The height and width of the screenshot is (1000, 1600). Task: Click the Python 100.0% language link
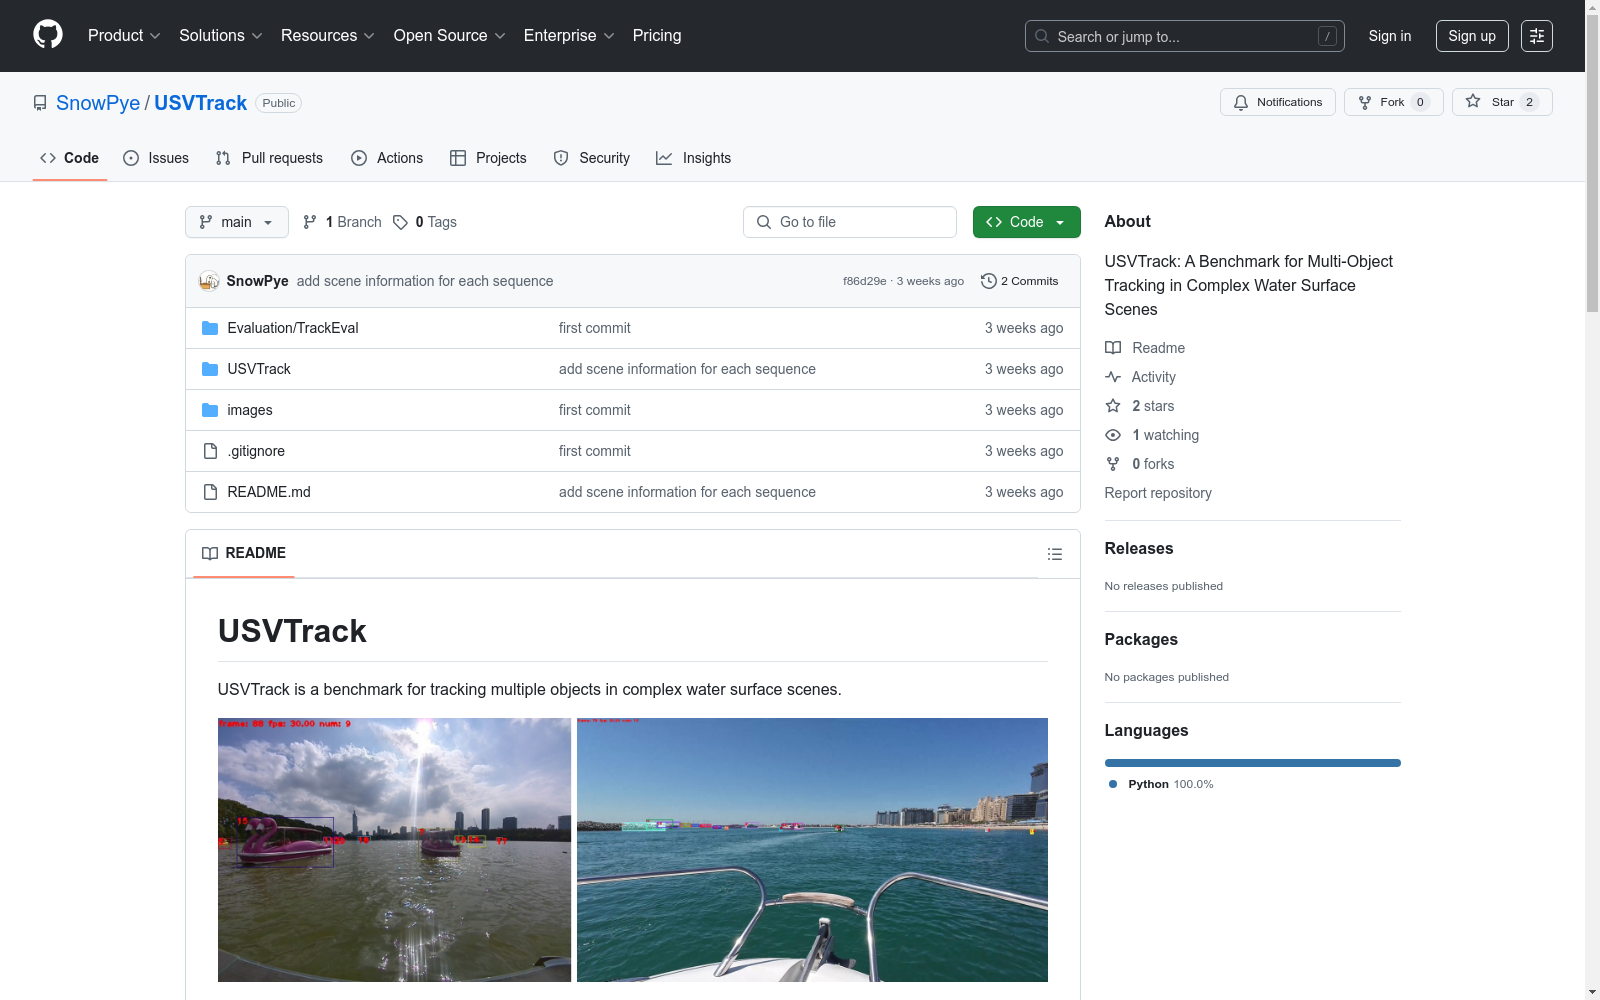1161,784
